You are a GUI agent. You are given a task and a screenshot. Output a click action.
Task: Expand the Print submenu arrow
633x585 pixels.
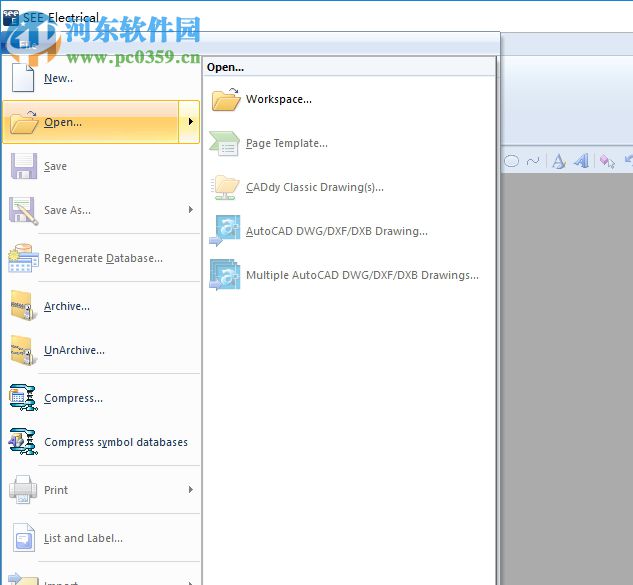click(x=191, y=490)
